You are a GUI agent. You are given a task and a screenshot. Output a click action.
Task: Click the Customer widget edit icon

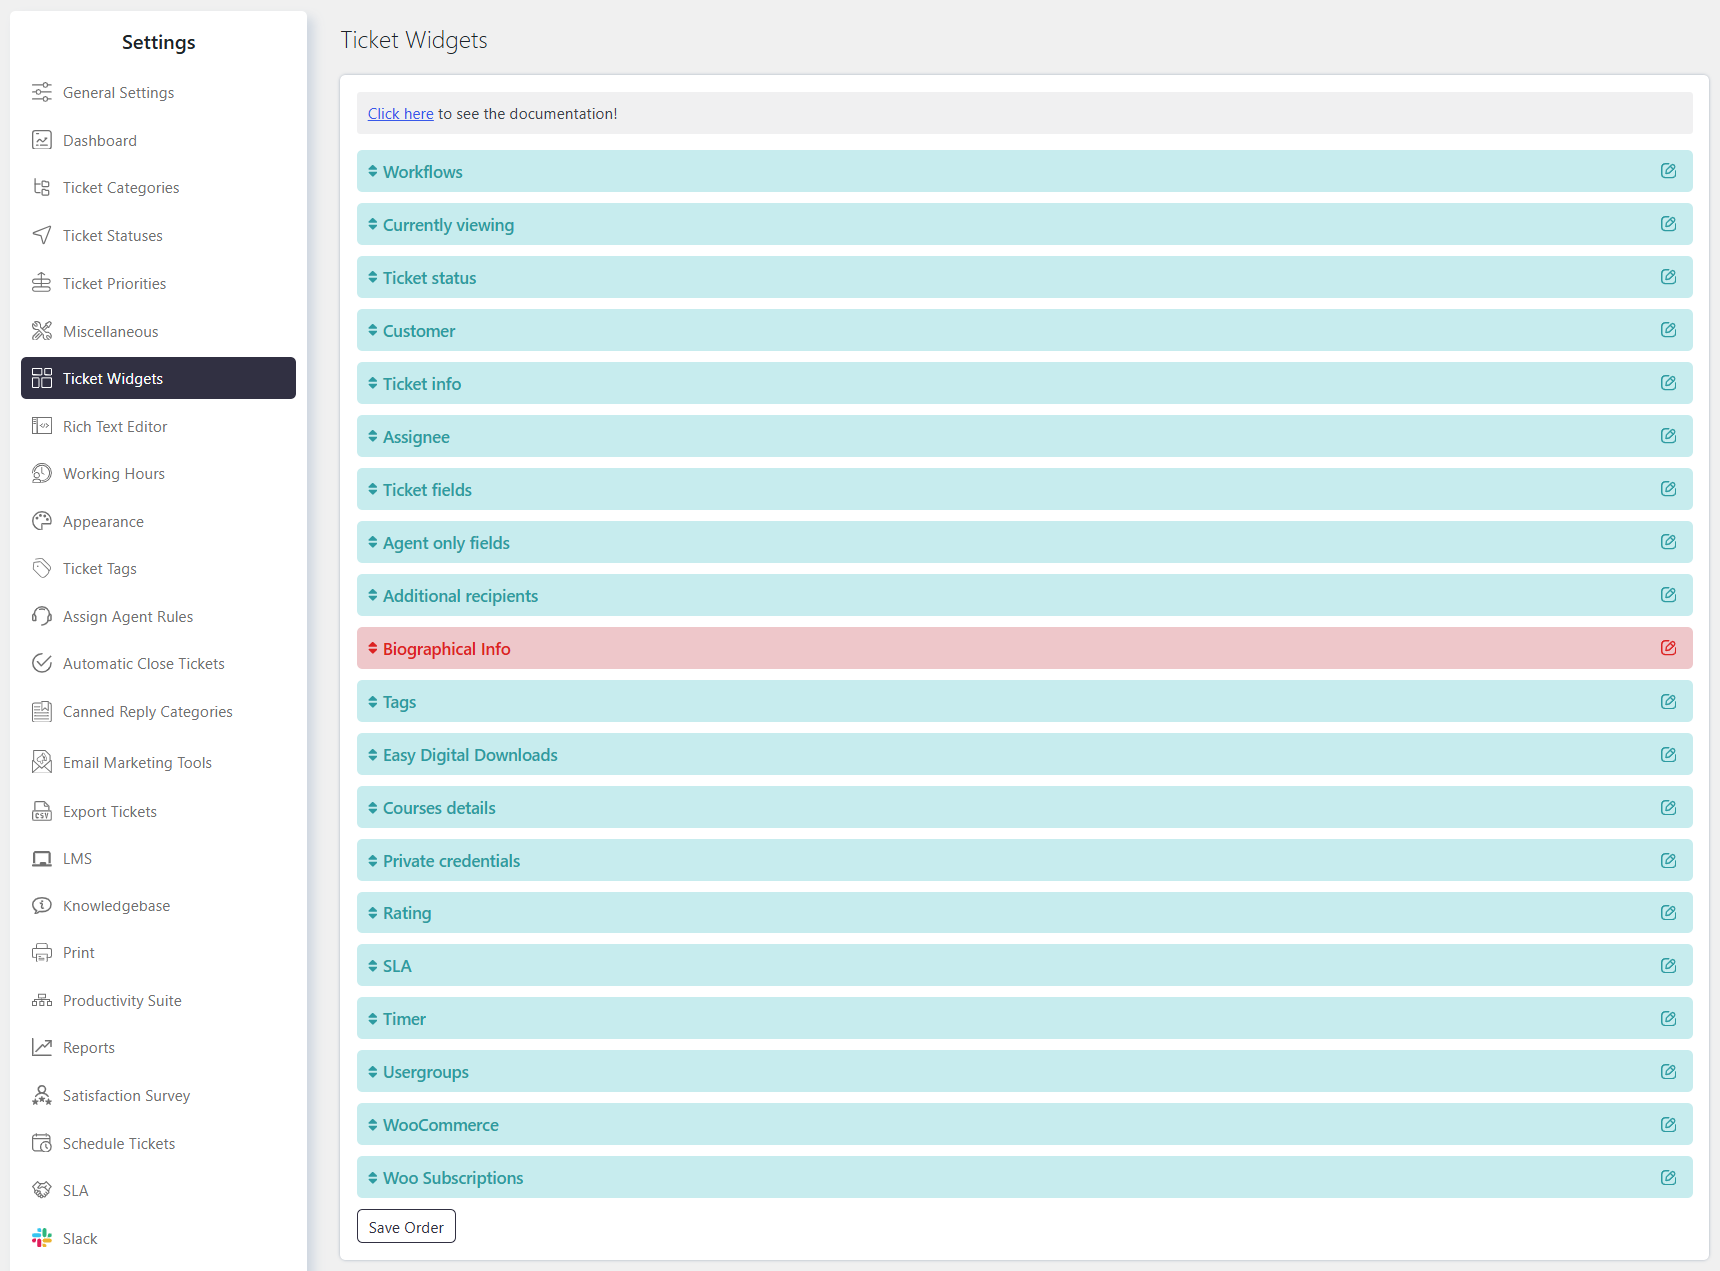pos(1668,330)
